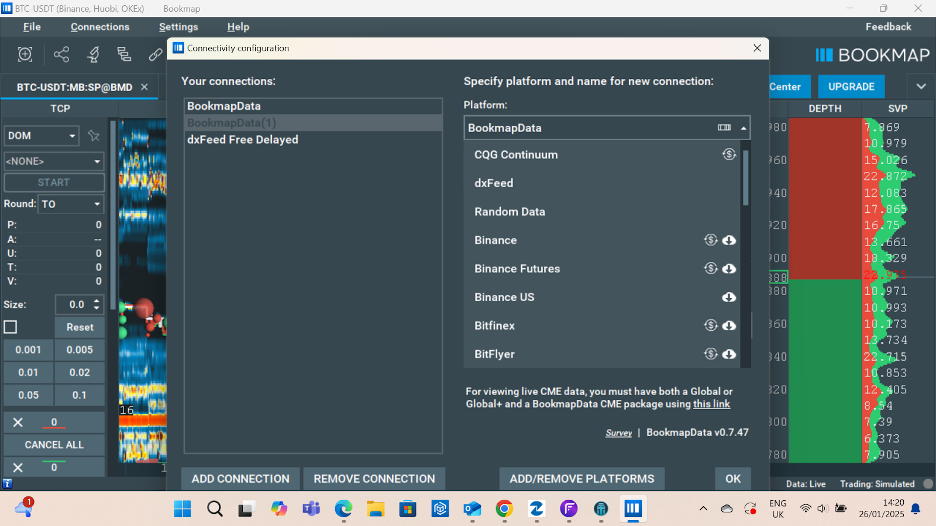
Task: Click download icon for Binance Futures
Action: tap(729, 269)
